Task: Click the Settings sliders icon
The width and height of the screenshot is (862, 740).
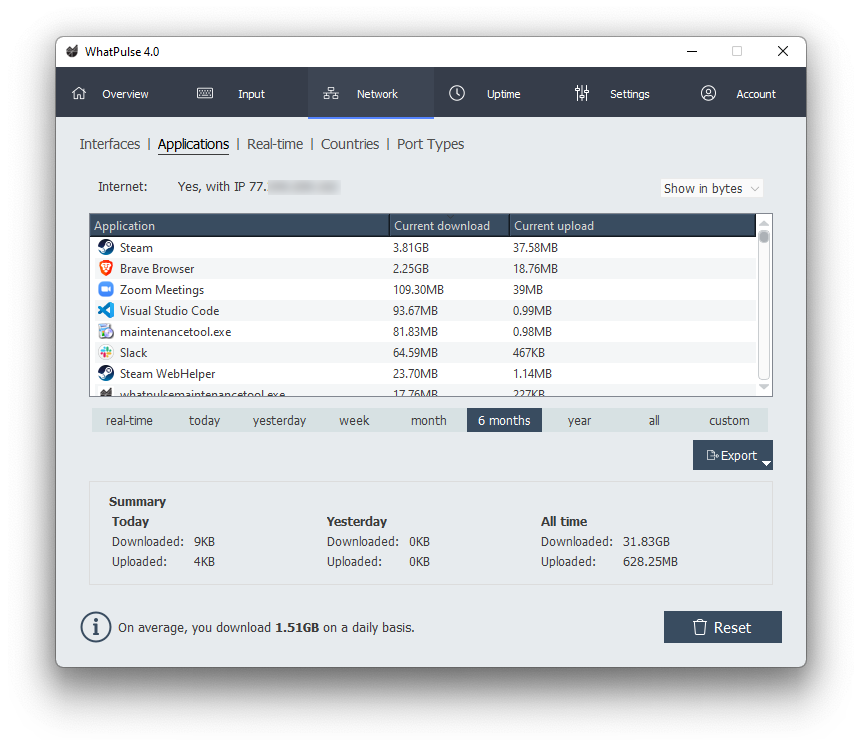Action: [x=582, y=92]
